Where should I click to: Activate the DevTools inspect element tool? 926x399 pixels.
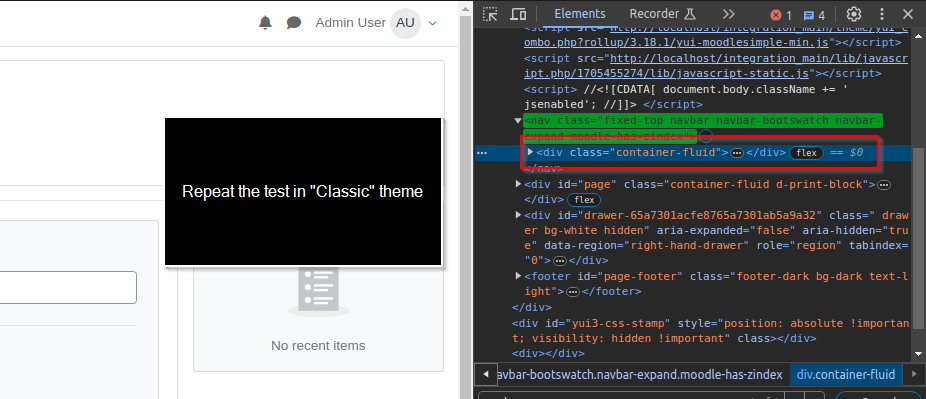pos(490,14)
